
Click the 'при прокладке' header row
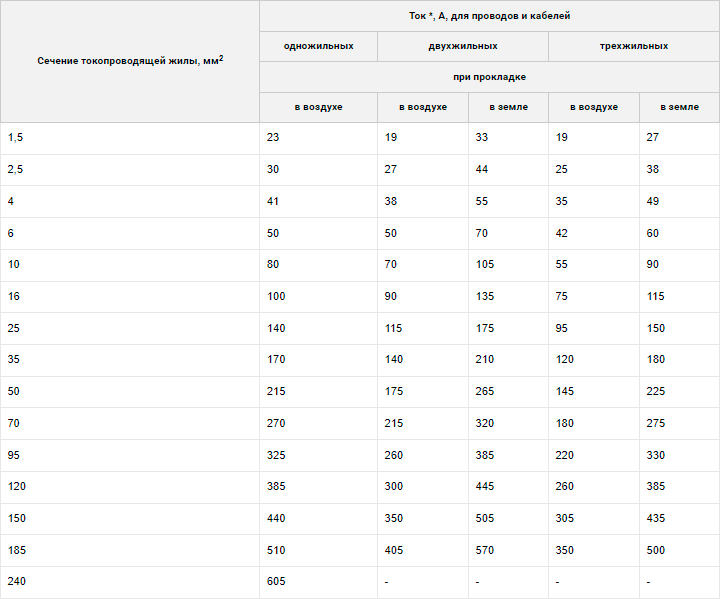click(489, 77)
